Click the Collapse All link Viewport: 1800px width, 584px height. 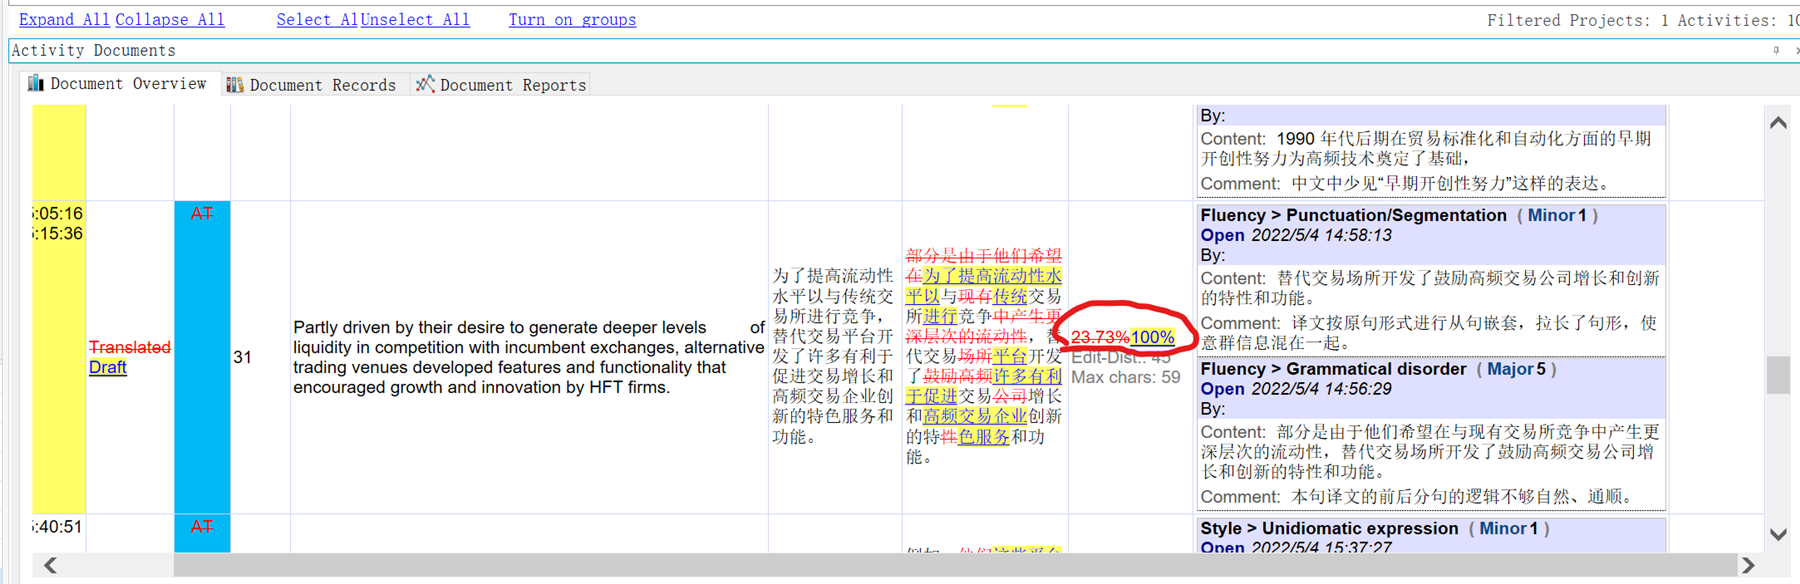tap(170, 20)
